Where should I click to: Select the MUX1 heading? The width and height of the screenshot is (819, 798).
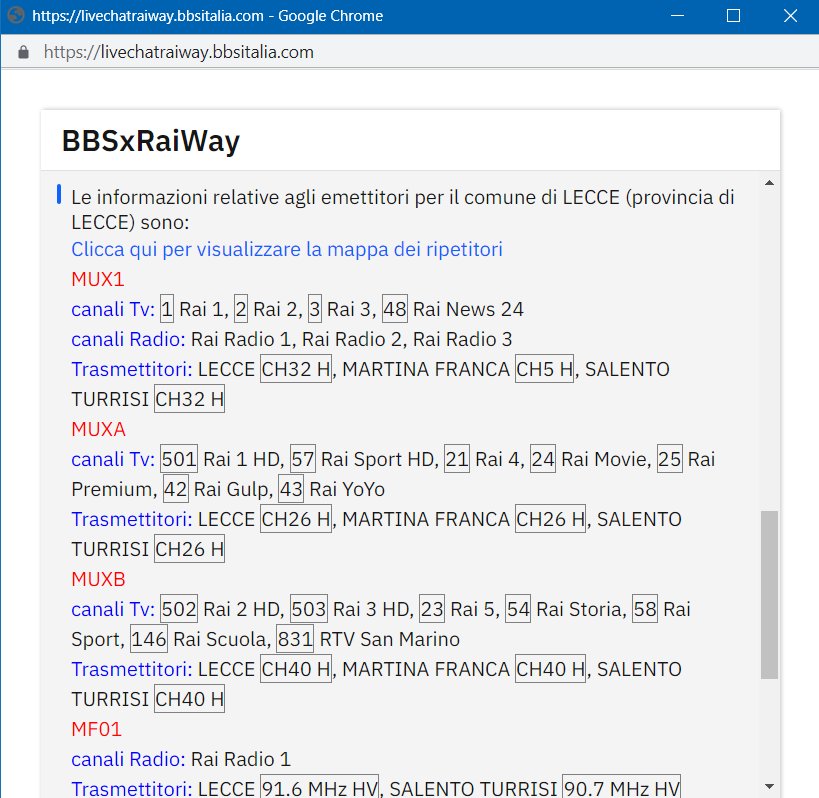pos(98,279)
